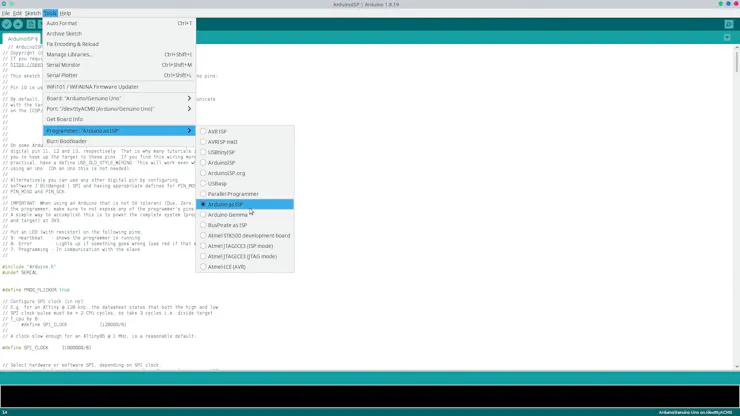Select Atmel JTAGICE3 (ISP mode)
740x416 pixels.
(x=245, y=246)
